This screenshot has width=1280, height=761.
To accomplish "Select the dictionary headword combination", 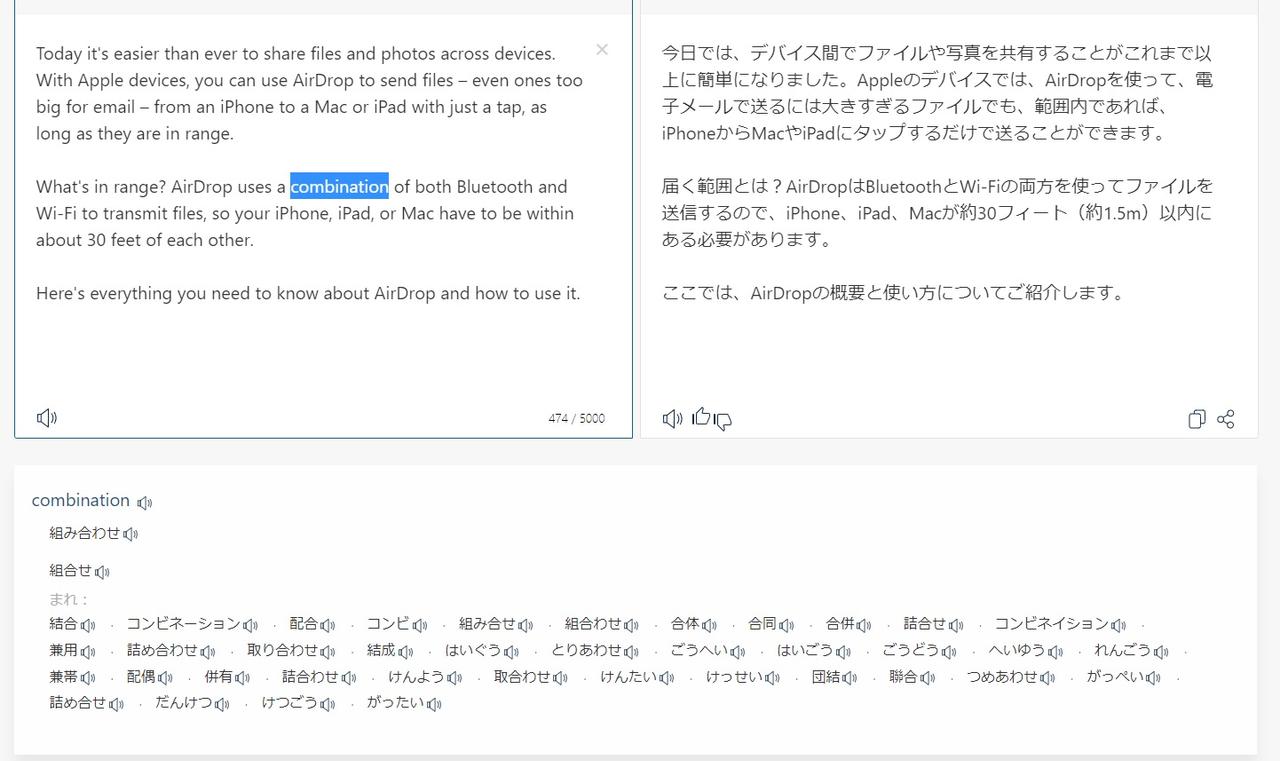I will click(81, 500).
